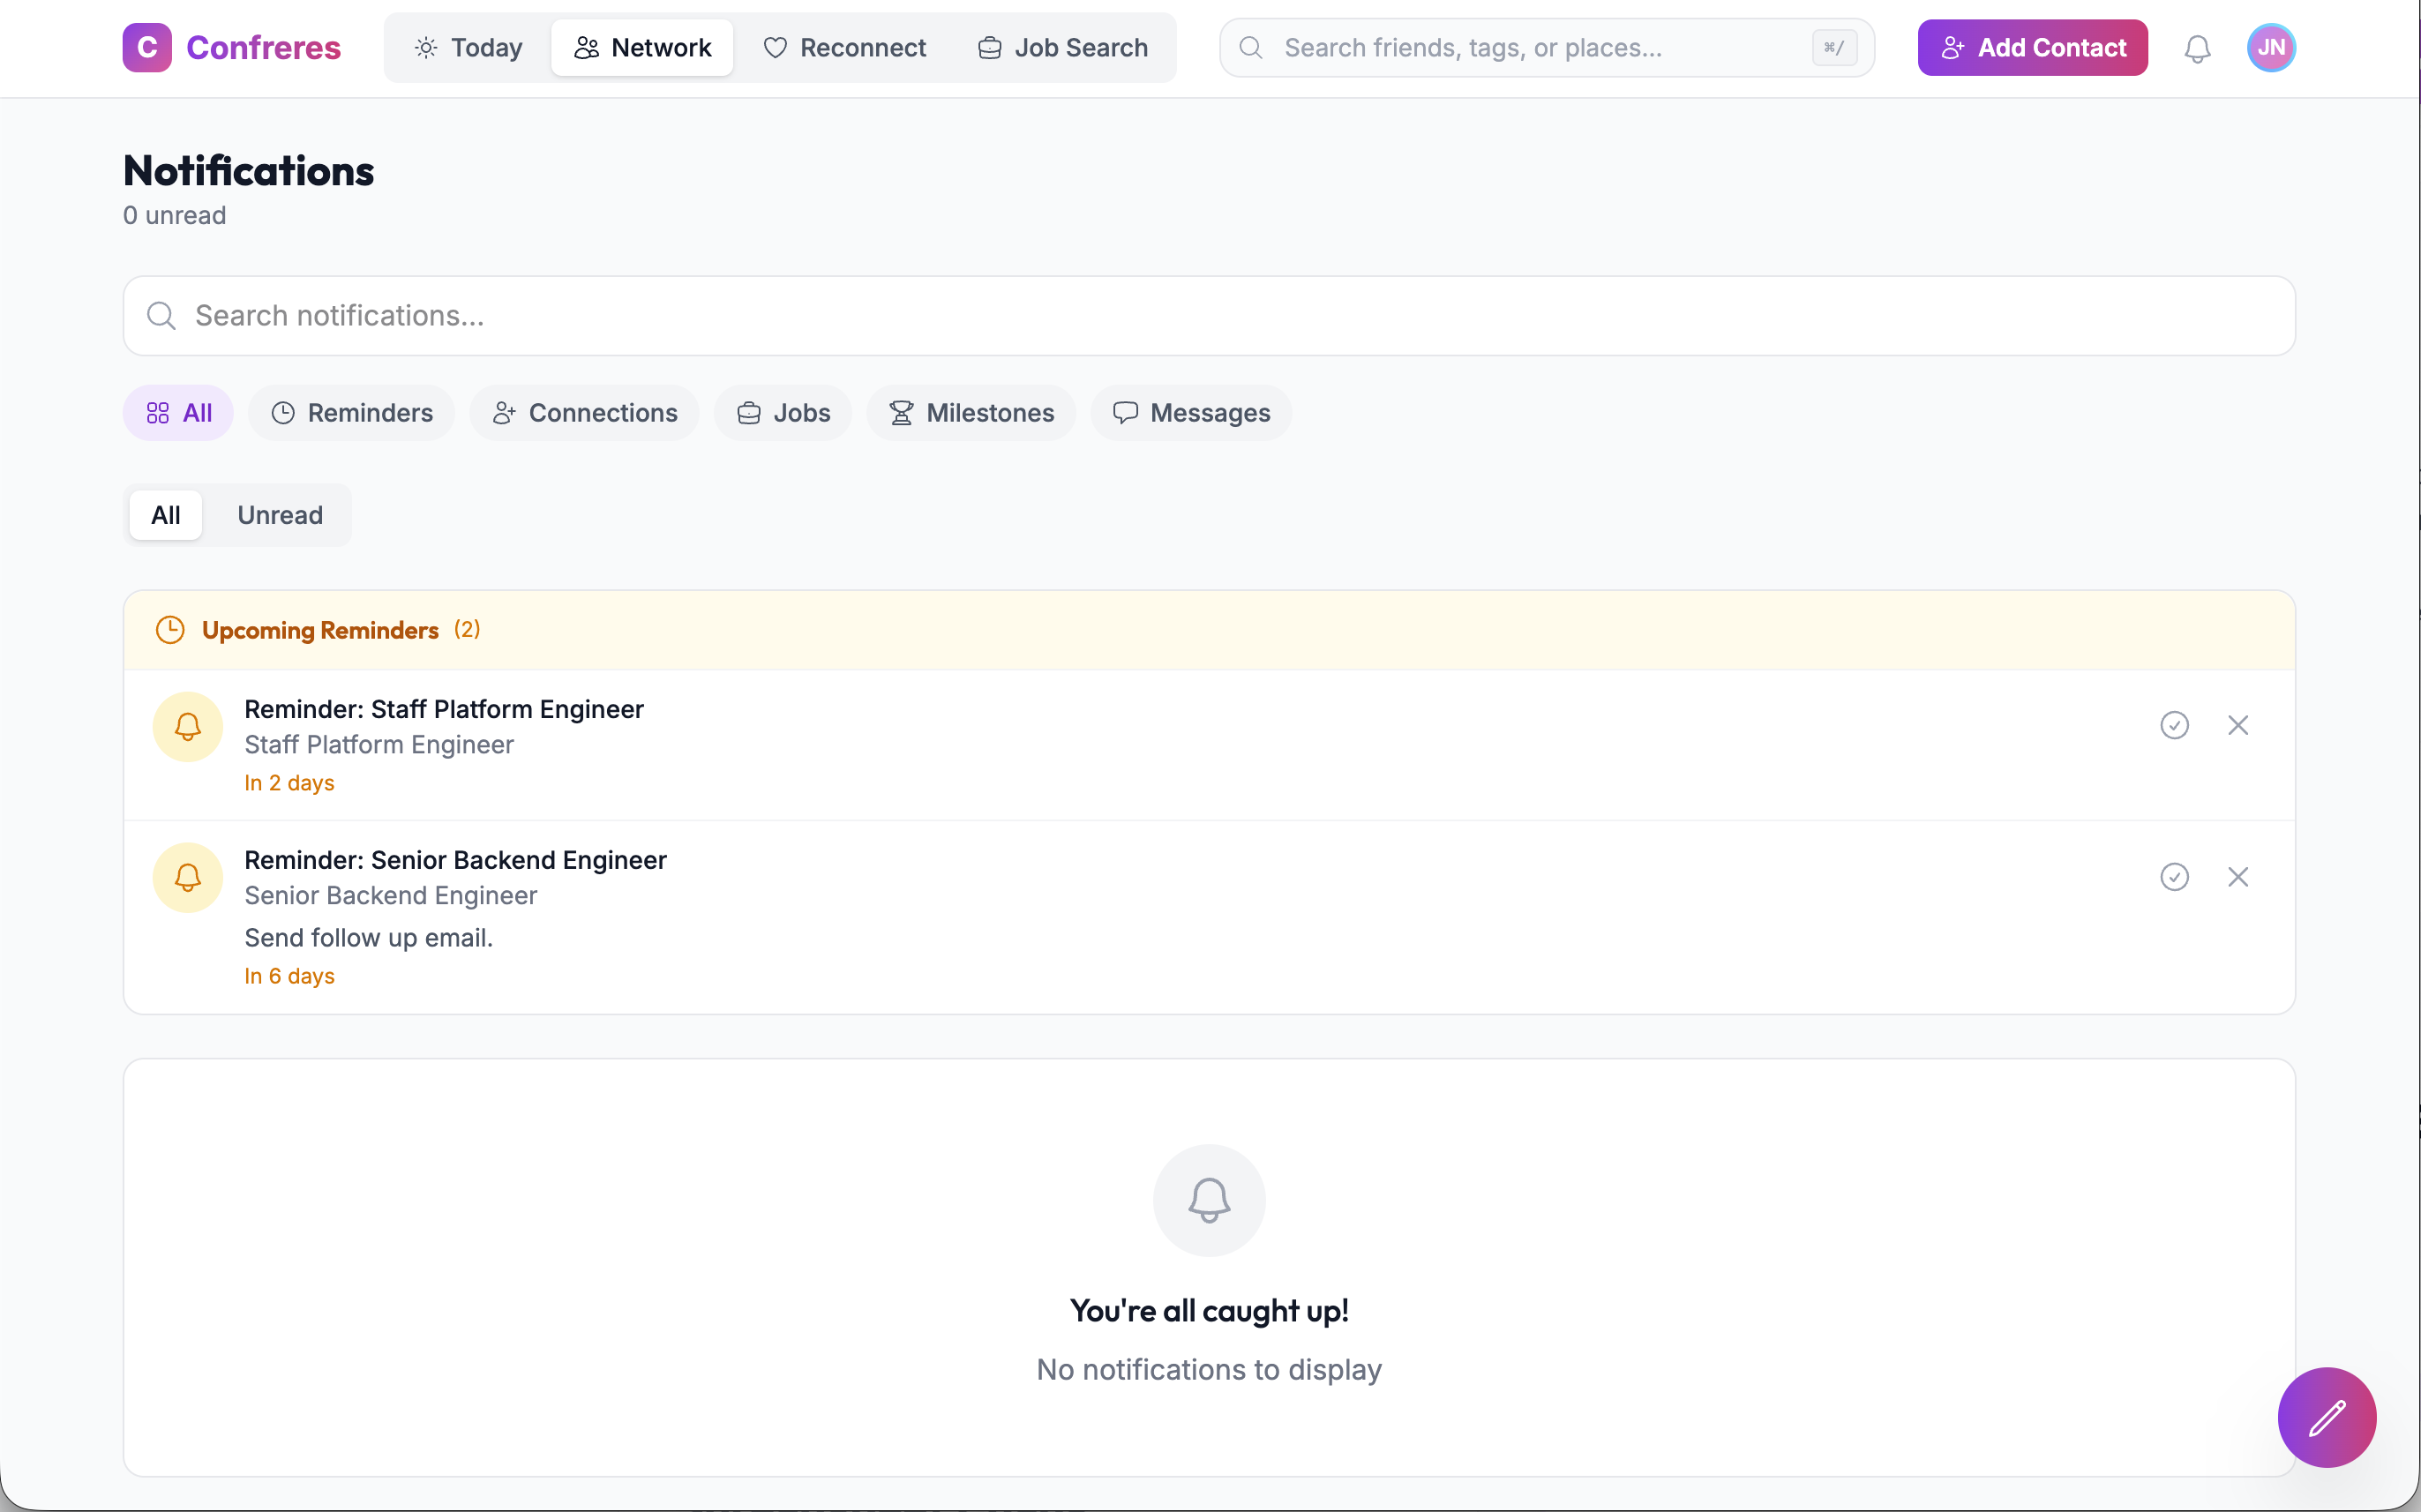
Task: Open Job Search from the navigation
Action: click(1062, 47)
